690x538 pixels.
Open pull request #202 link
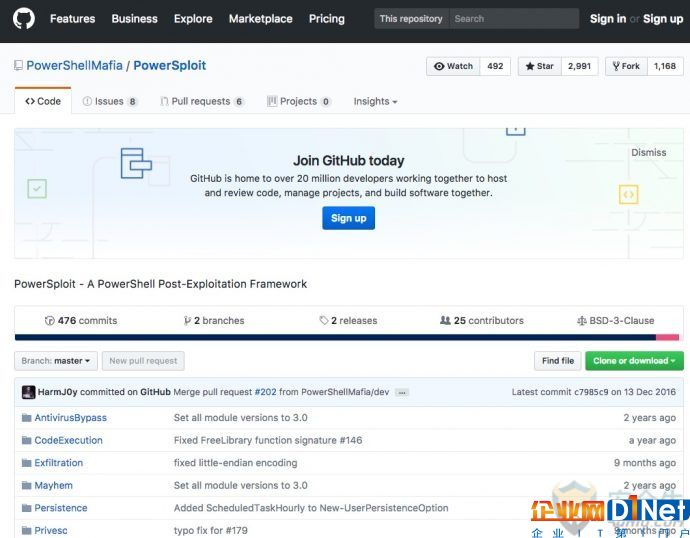point(265,392)
